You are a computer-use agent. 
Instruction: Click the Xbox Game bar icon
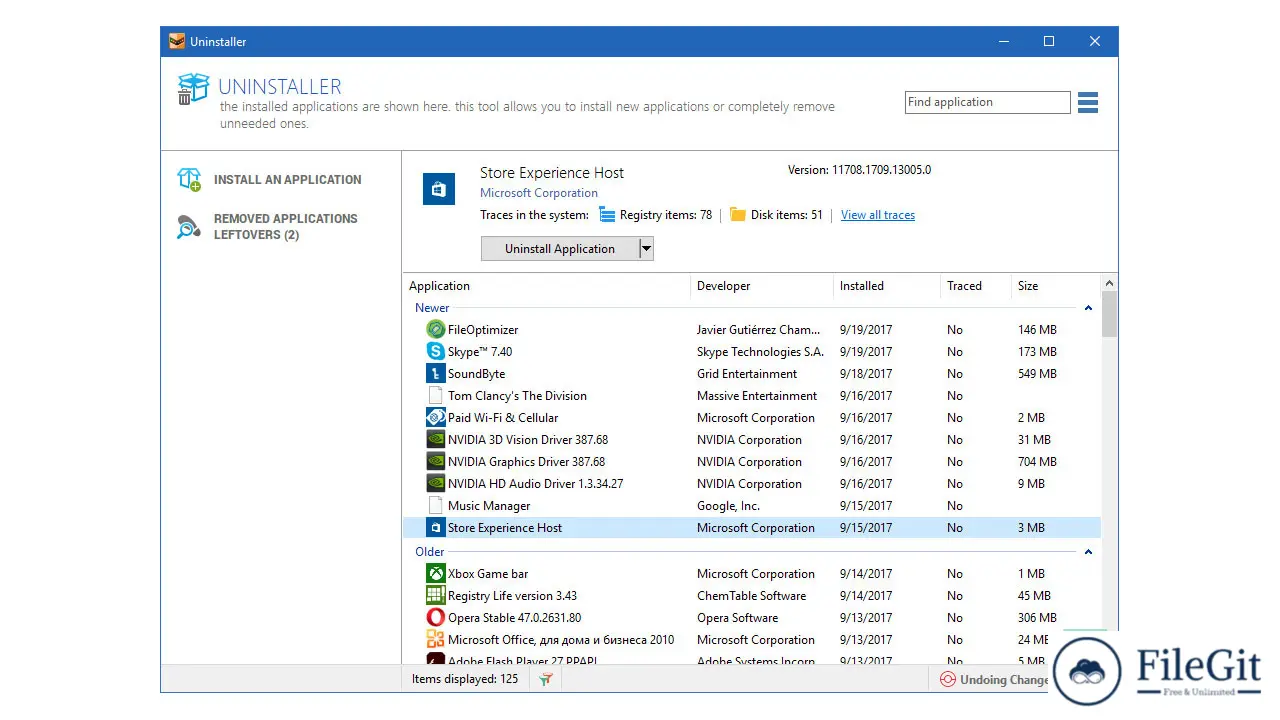(435, 574)
